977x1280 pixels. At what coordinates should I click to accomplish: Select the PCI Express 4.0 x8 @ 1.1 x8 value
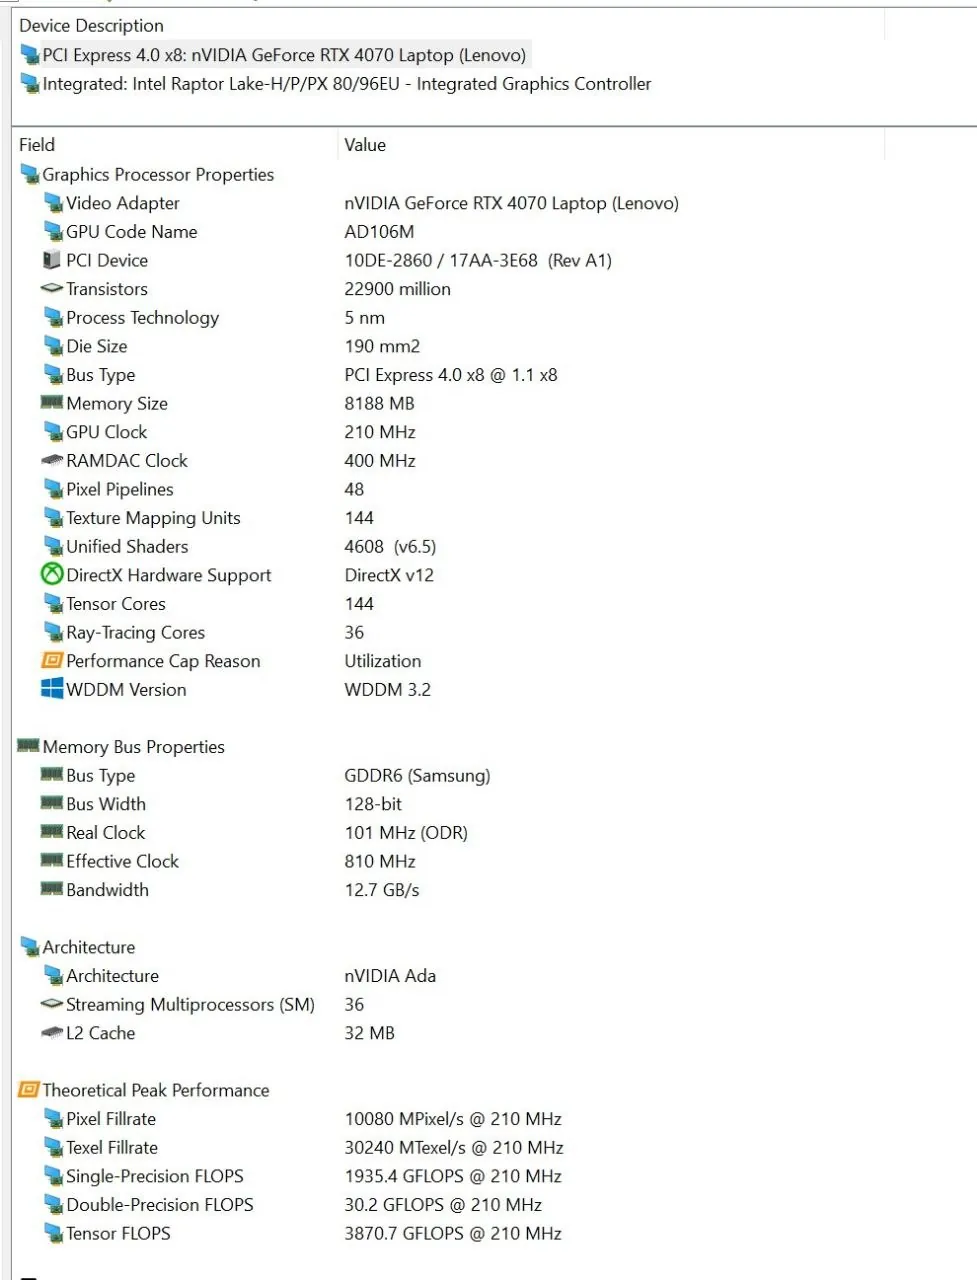[451, 375]
